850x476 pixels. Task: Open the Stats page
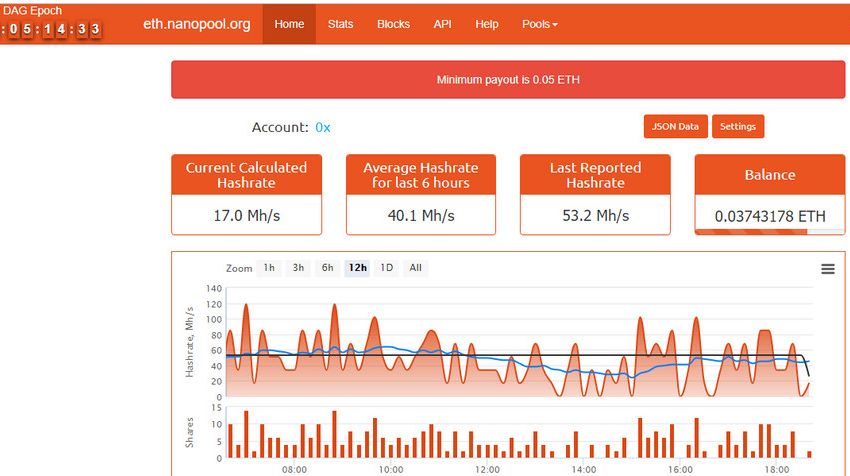coord(341,23)
